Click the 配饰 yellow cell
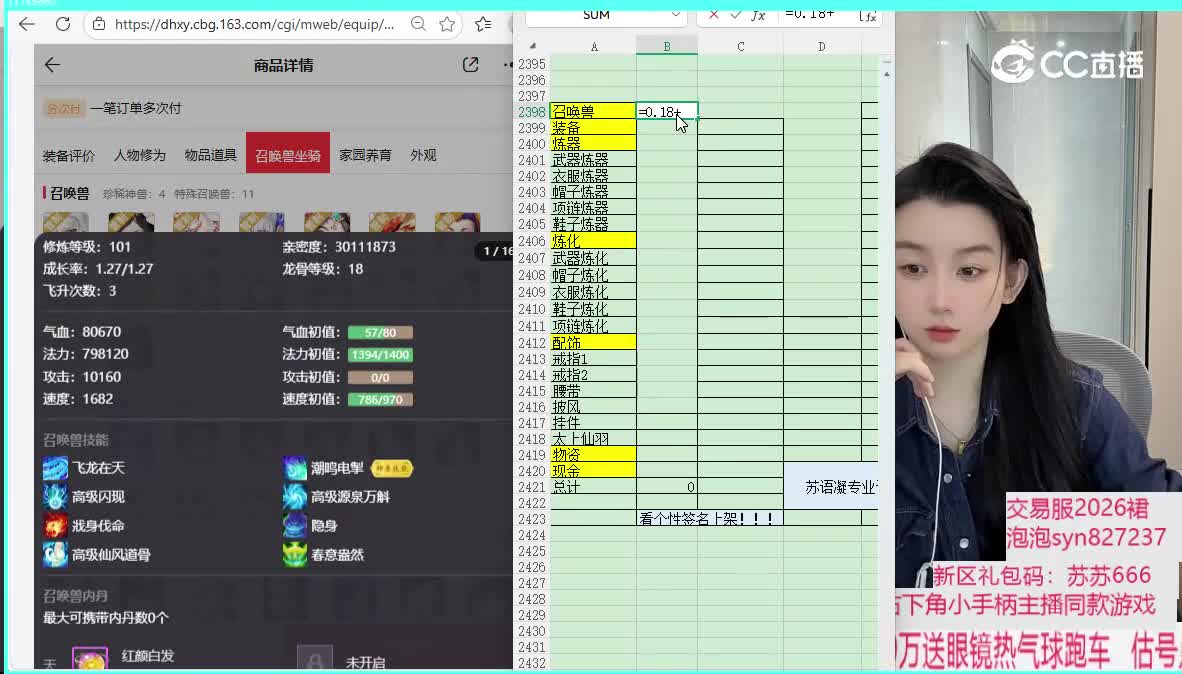Viewport: 1182px width, 674px height. tap(593, 342)
